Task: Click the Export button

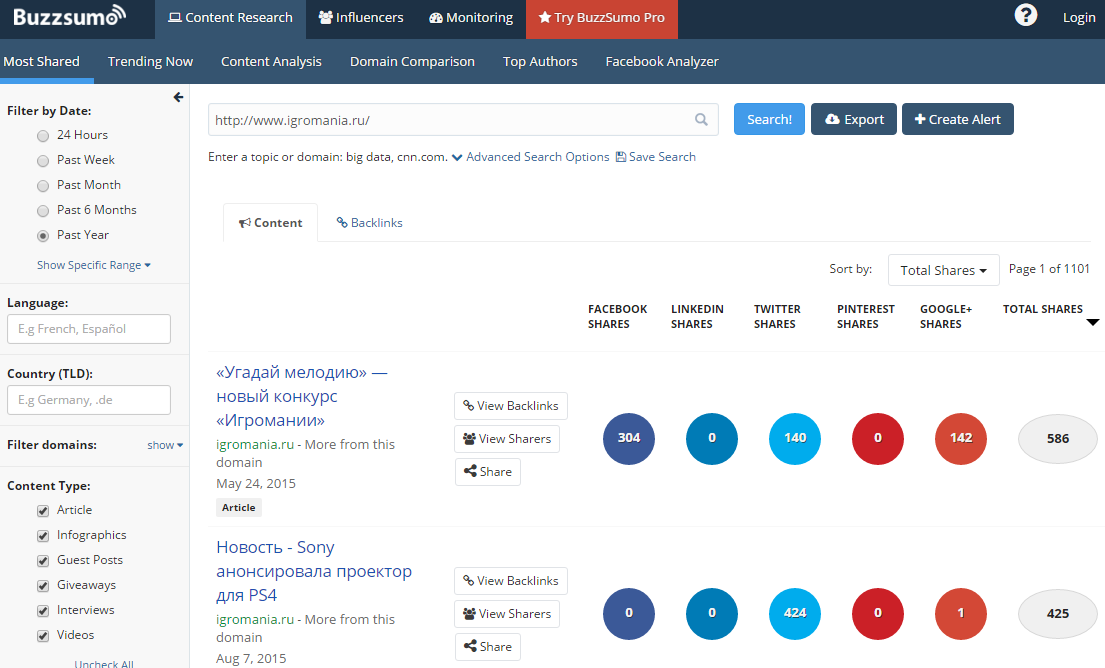Action: pyautogui.click(x=854, y=119)
